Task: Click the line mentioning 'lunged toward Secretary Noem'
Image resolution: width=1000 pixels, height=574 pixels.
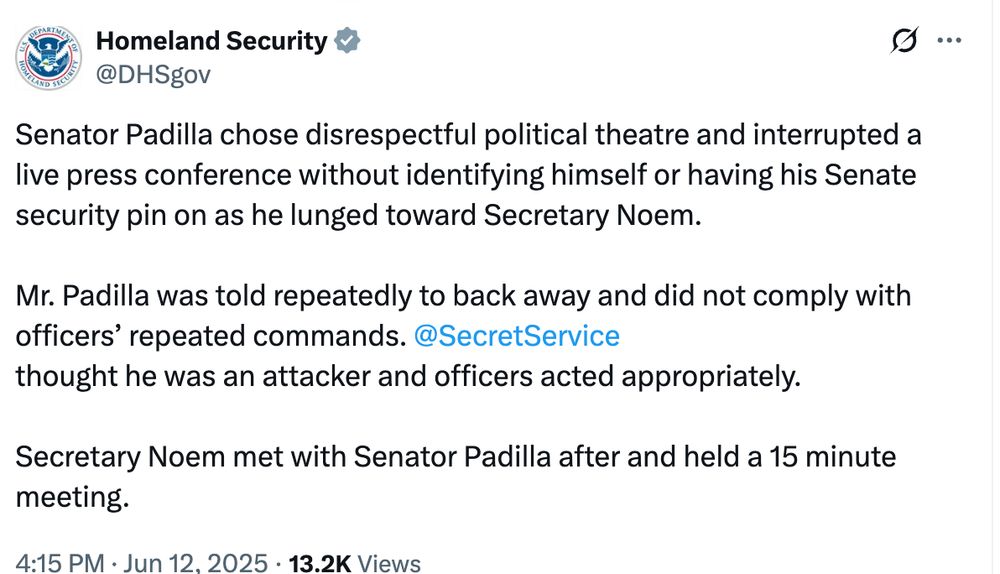Action: (x=358, y=215)
